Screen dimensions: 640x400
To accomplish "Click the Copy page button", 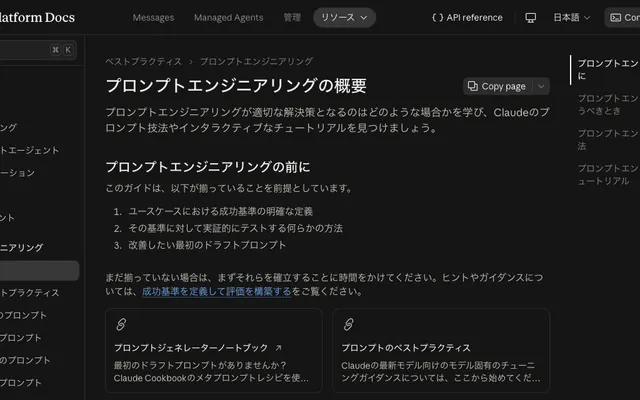I will [x=497, y=86].
